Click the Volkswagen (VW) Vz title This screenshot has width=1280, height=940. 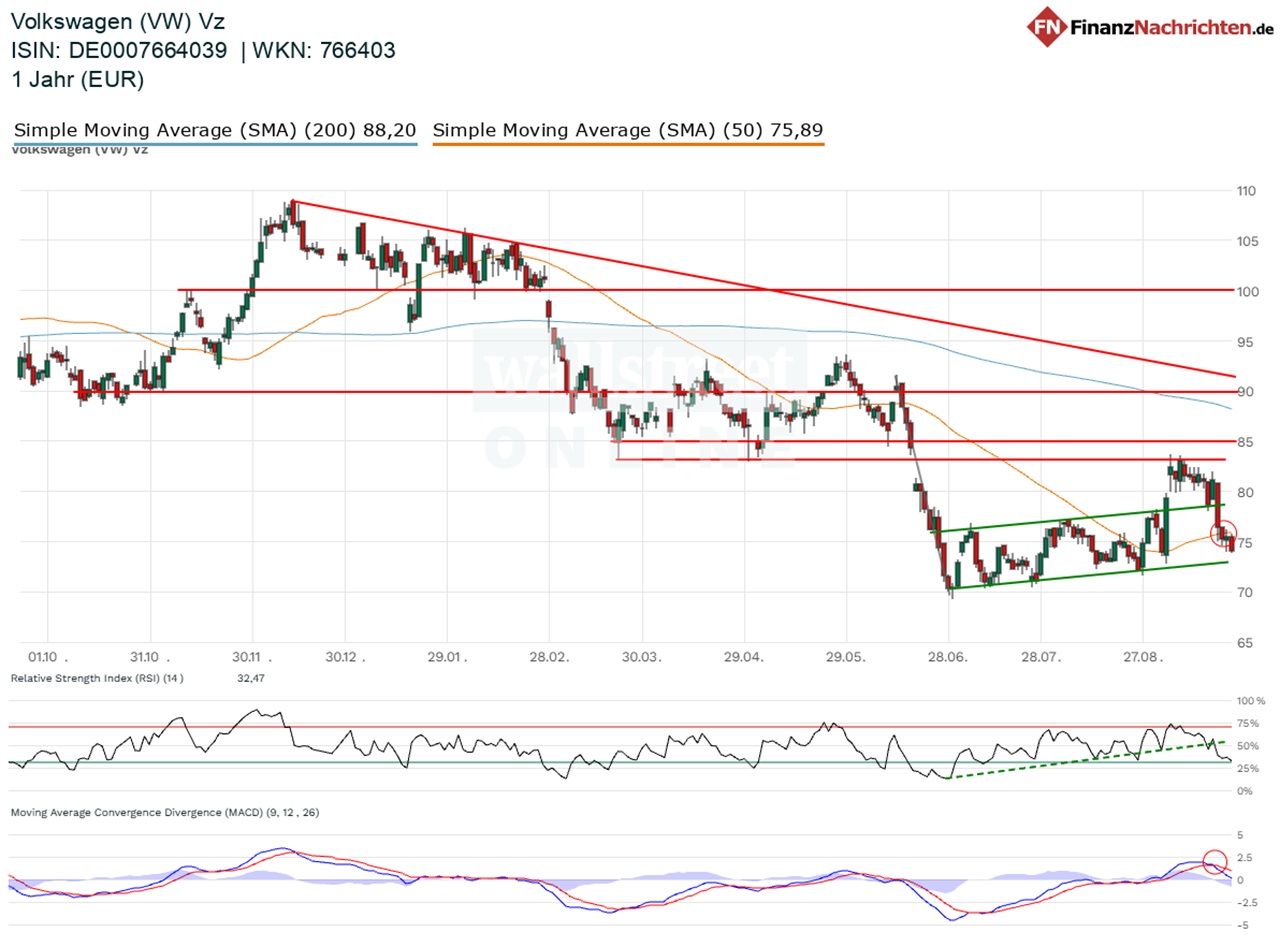point(117,20)
